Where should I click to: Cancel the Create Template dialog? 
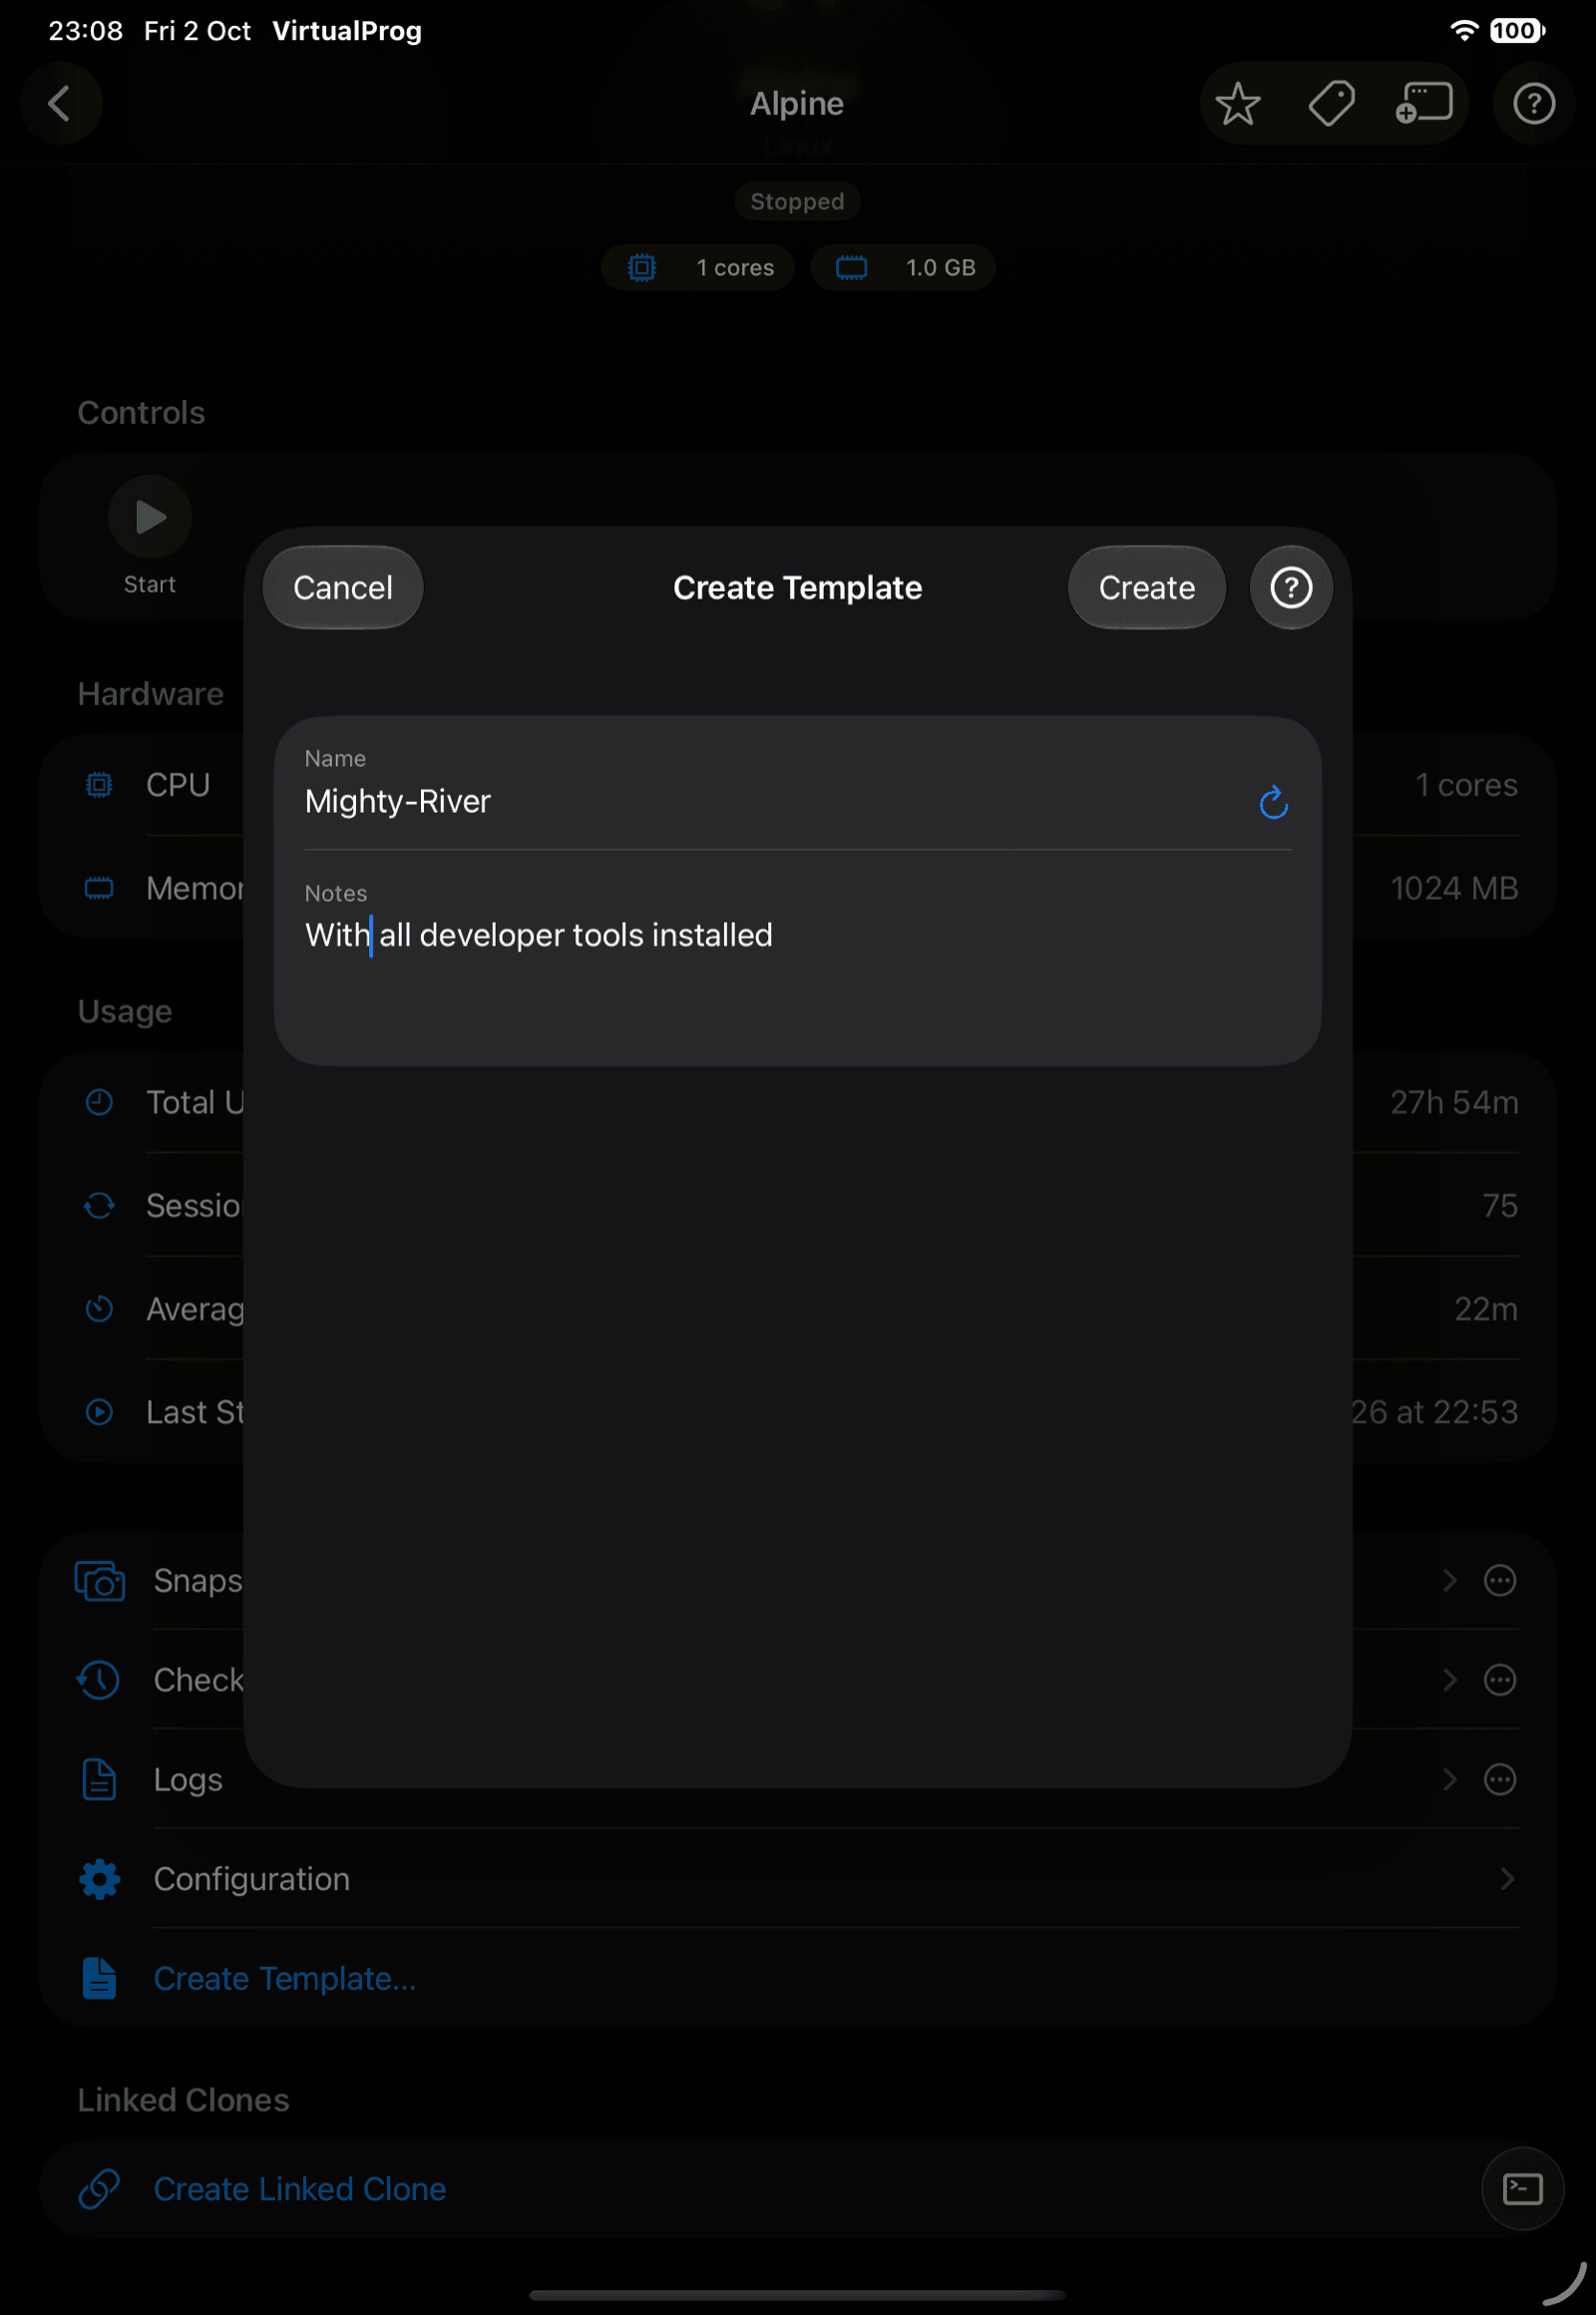(343, 587)
